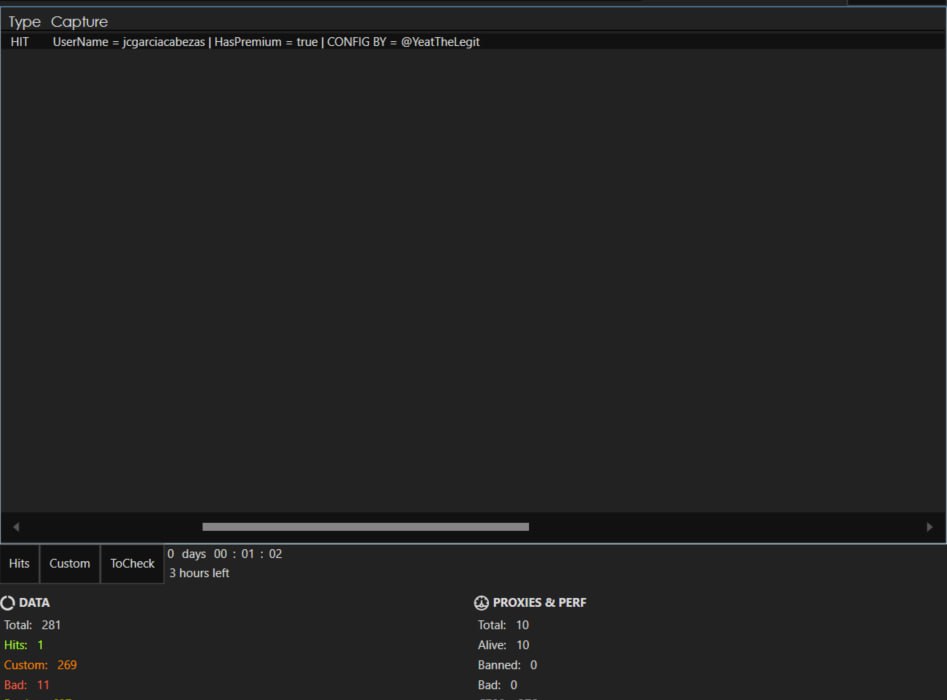Viewport: 947px width, 700px height.
Task: Switch to the ToCheck tab
Action: coord(132,564)
